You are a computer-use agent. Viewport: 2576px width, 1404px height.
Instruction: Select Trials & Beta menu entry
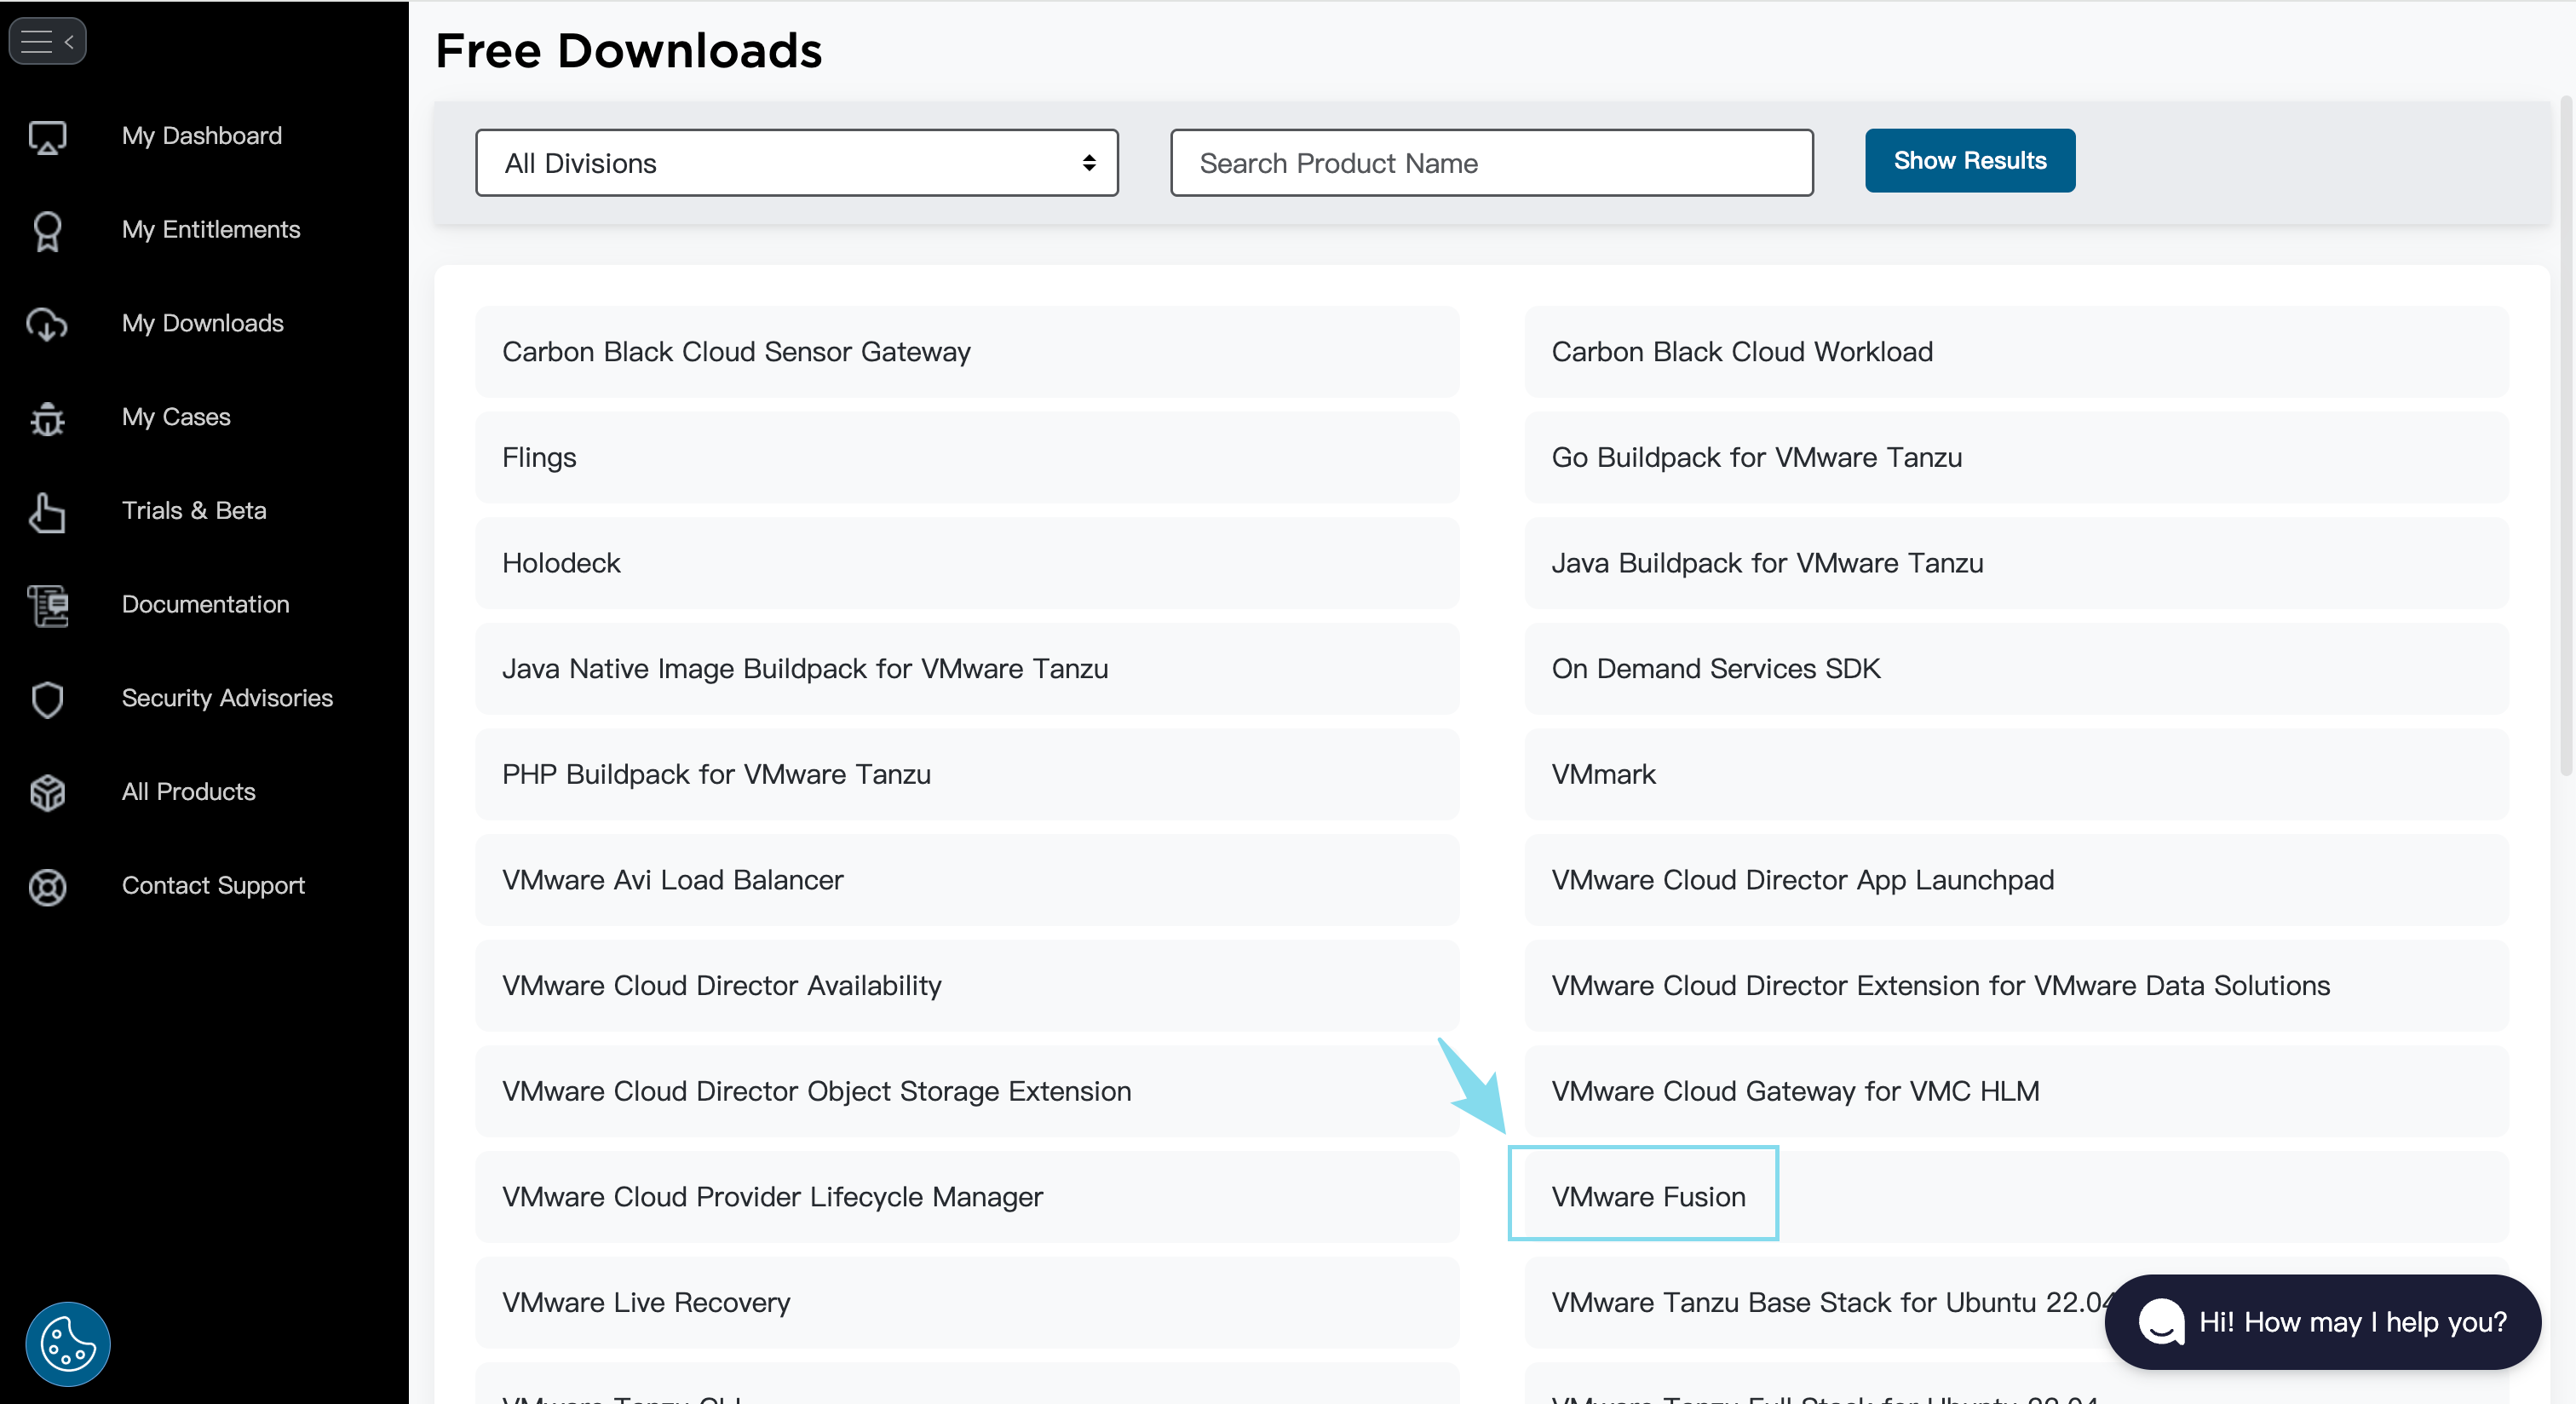coord(194,511)
